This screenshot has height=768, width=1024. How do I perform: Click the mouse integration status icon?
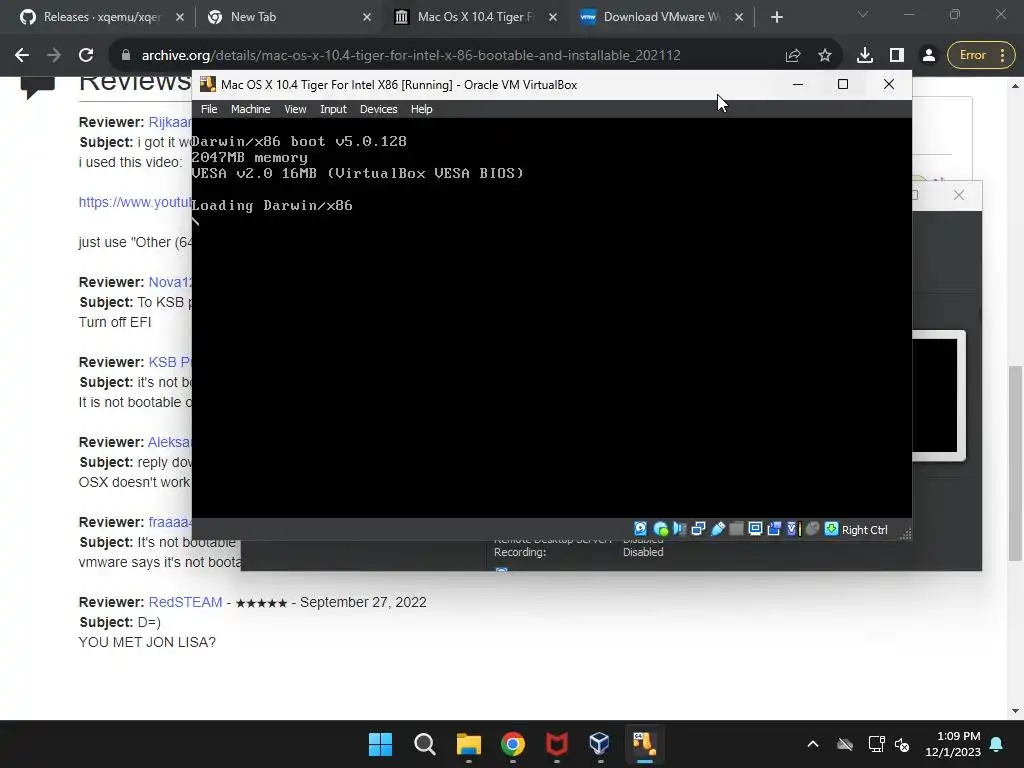[812, 529]
